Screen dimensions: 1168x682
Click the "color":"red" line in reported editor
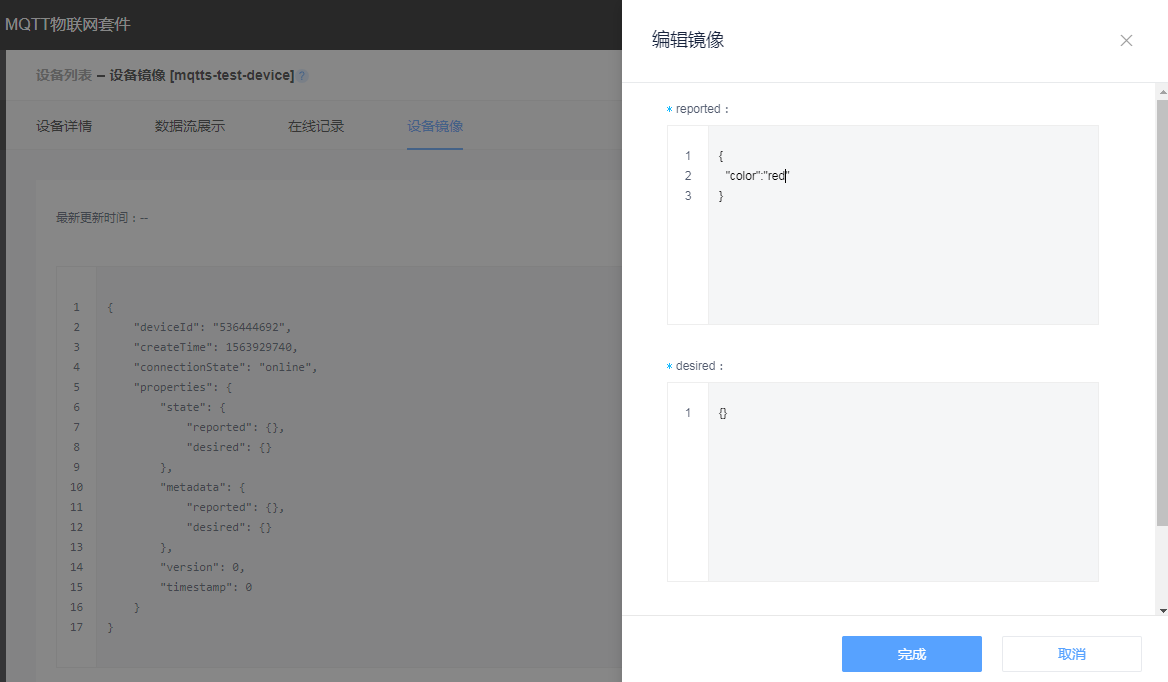[x=757, y=176]
